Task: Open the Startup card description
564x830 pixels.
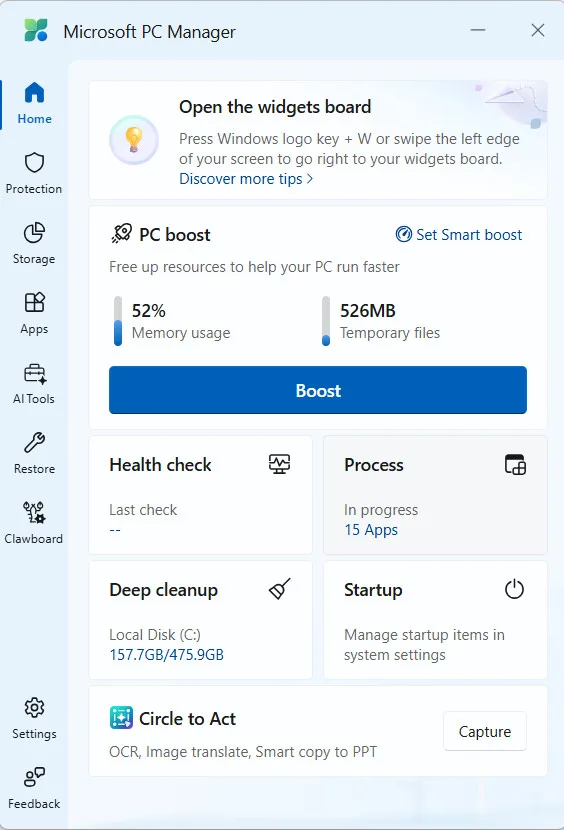Action: [424, 645]
